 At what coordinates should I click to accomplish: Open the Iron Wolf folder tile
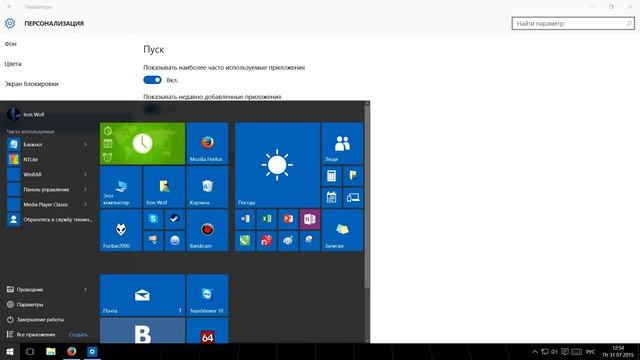click(x=164, y=187)
